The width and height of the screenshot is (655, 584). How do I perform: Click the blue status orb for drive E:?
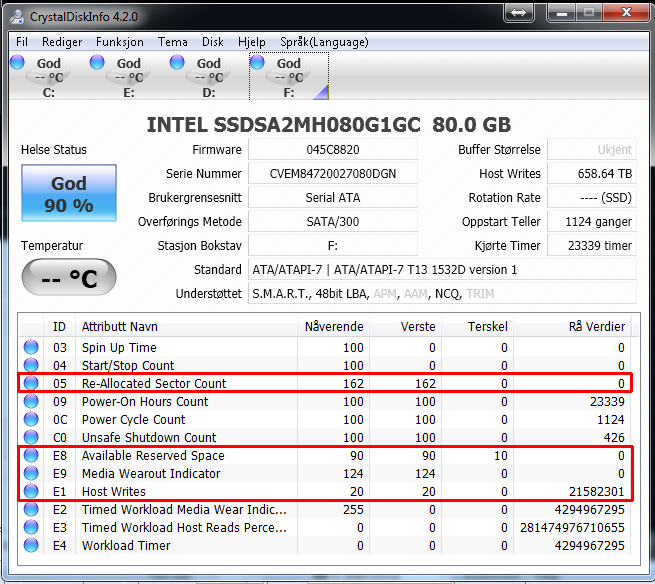97,62
